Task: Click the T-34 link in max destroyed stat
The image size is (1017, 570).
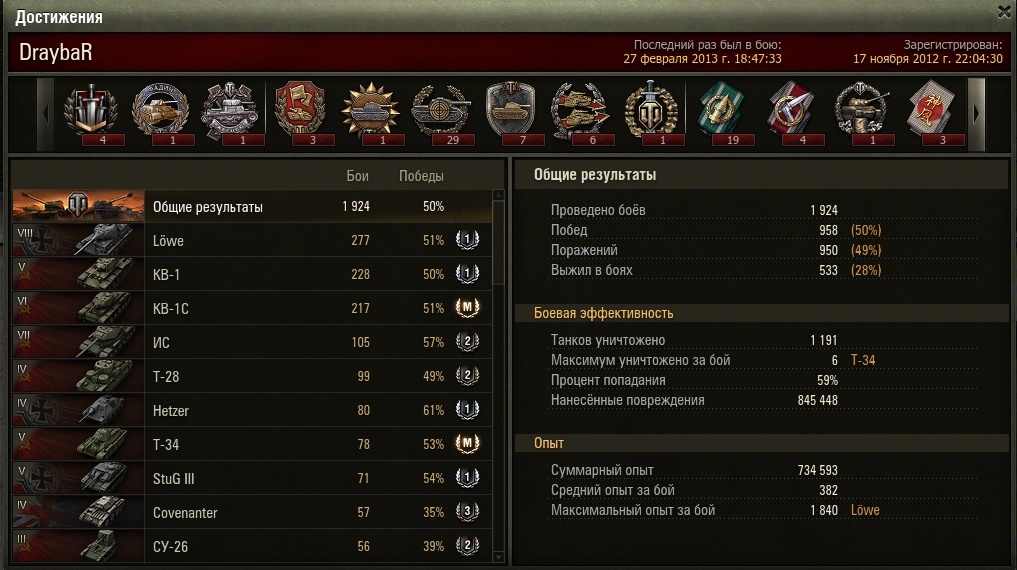Action: (x=863, y=360)
